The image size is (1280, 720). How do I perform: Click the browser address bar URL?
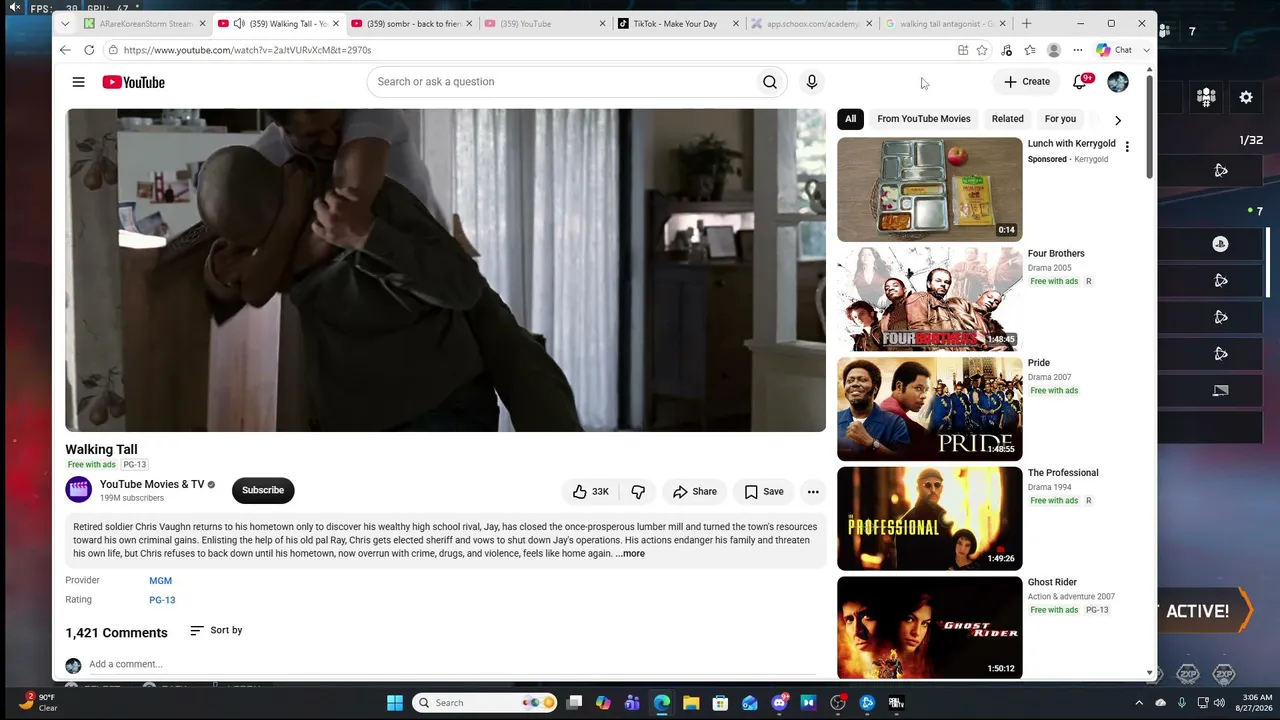(x=248, y=50)
